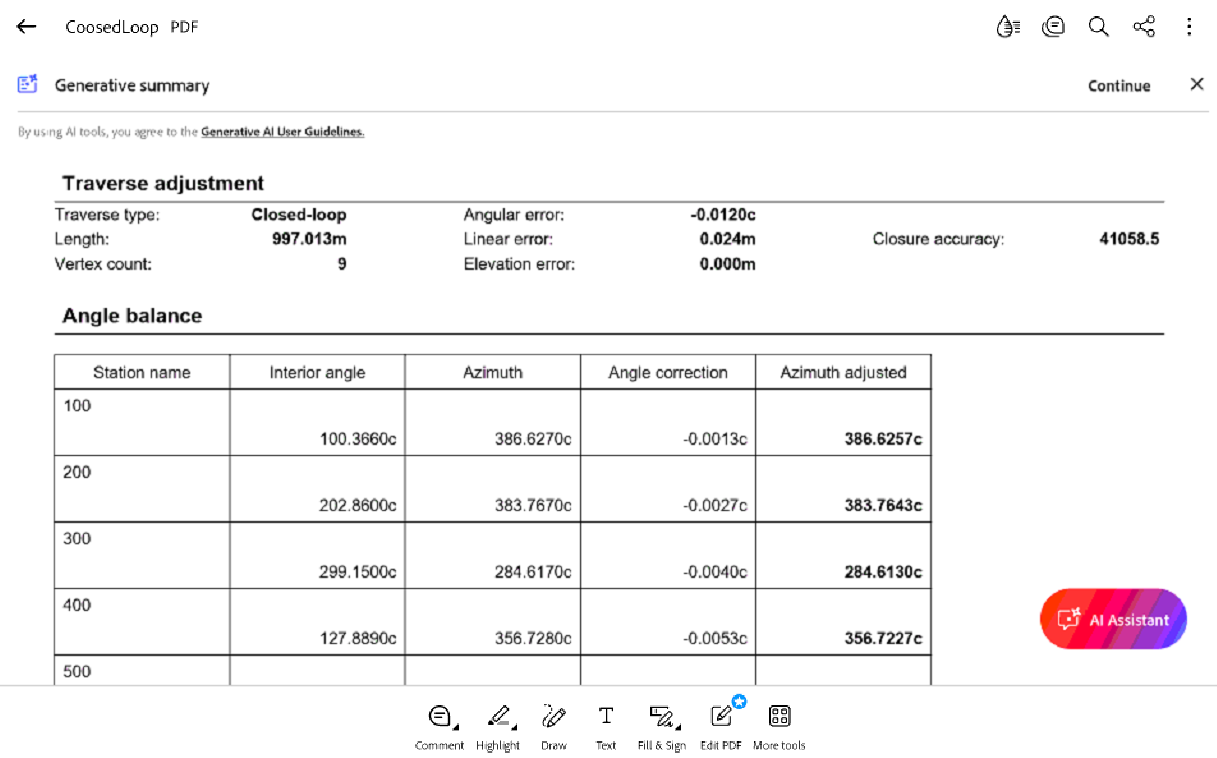Open the Generative AI User Guidelines link
1217x758 pixels.
coord(282,132)
